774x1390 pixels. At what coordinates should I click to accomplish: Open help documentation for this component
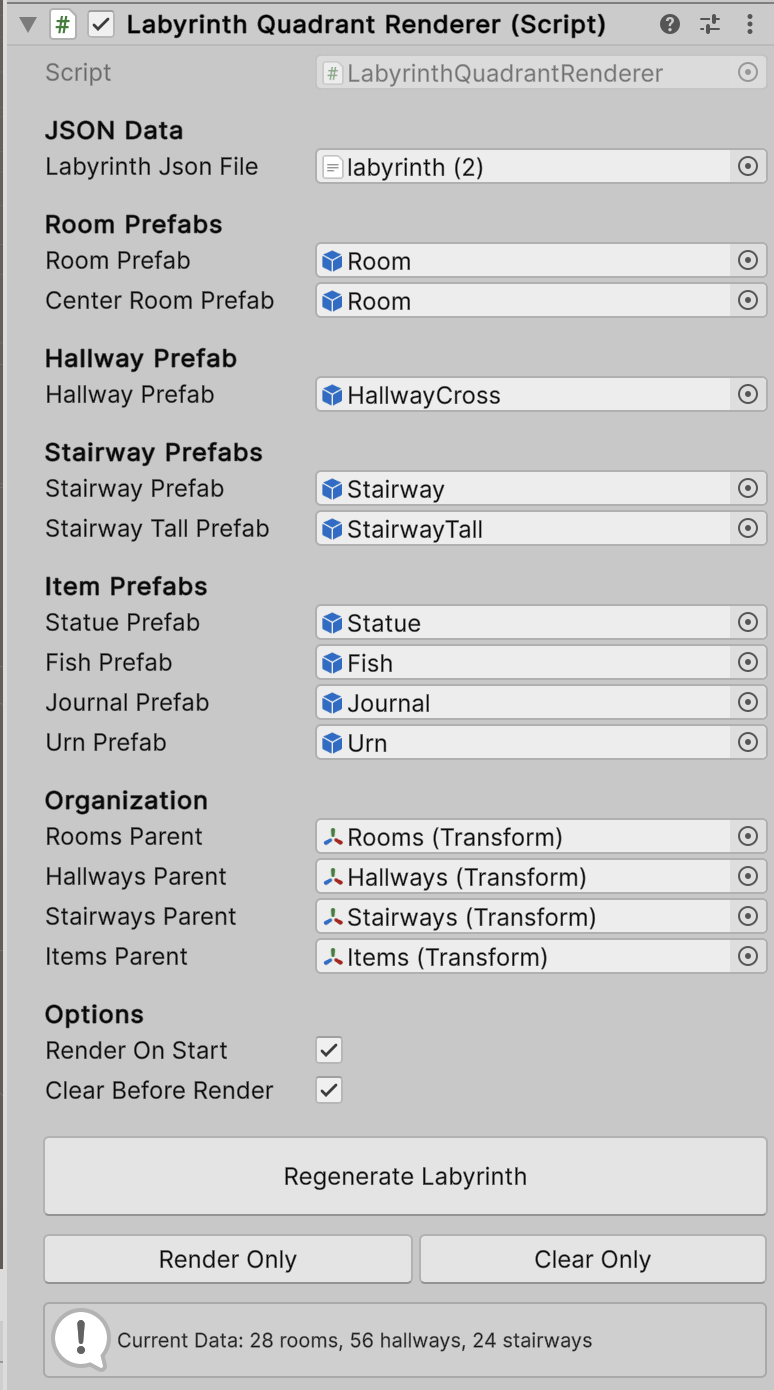click(x=669, y=24)
